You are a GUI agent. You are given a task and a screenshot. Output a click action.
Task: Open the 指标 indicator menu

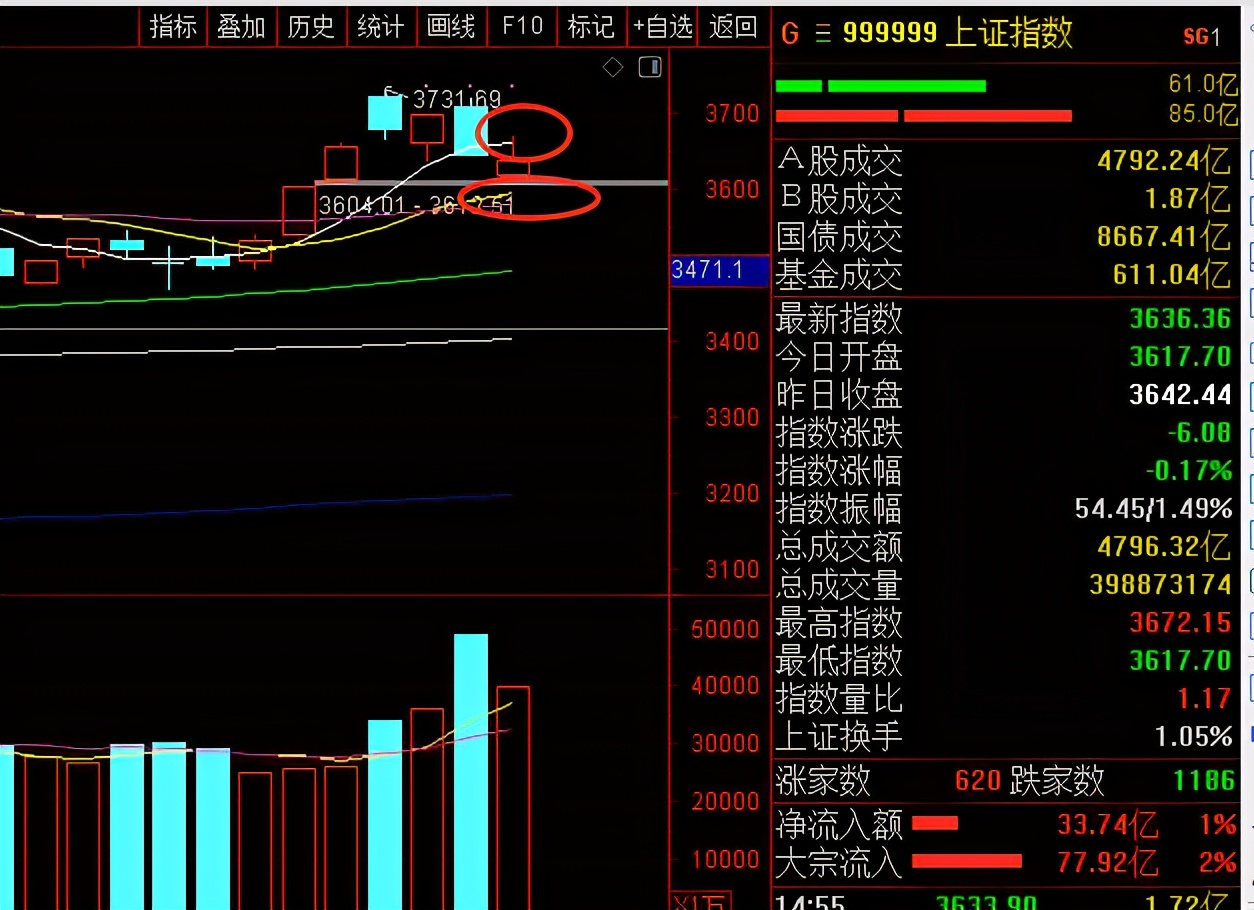(x=173, y=27)
